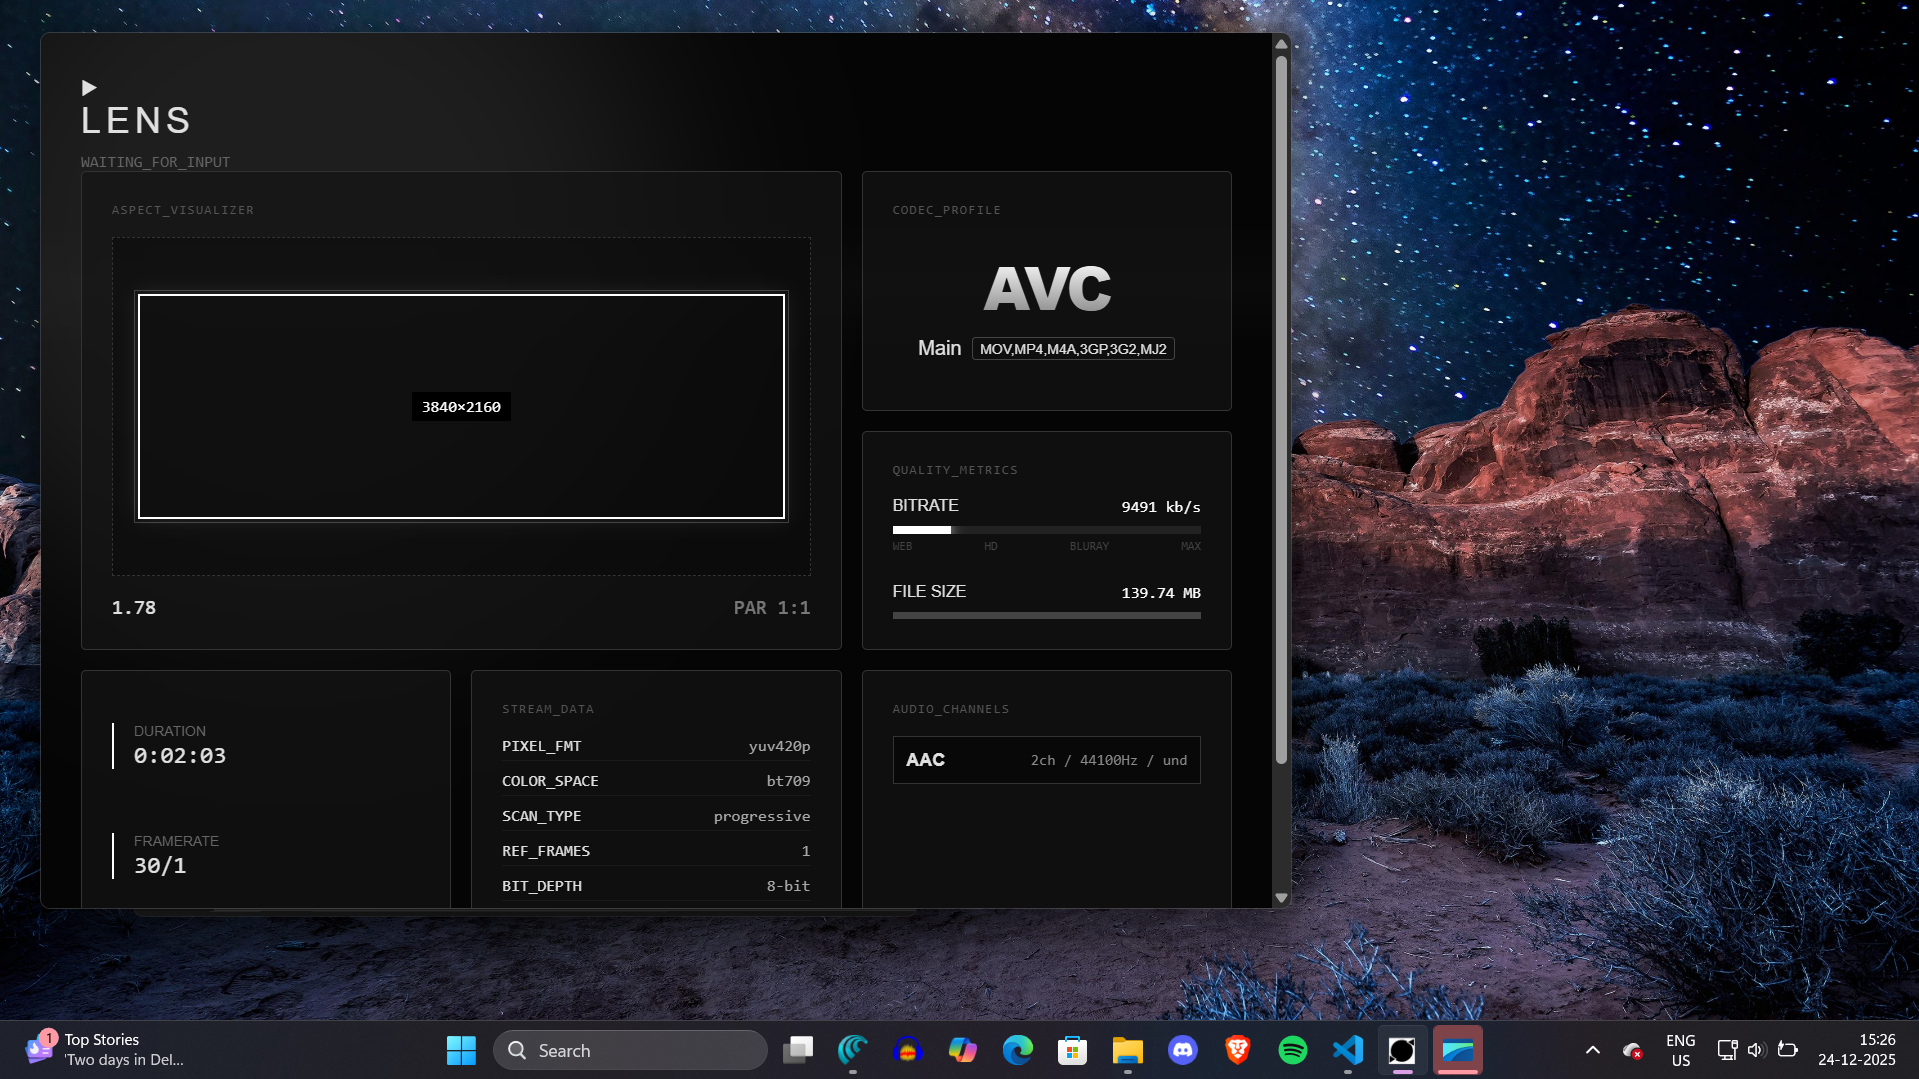The height and width of the screenshot is (1079, 1919).
Task: Click the MOV,MP4,M4A format badge
Action: 1073,349
